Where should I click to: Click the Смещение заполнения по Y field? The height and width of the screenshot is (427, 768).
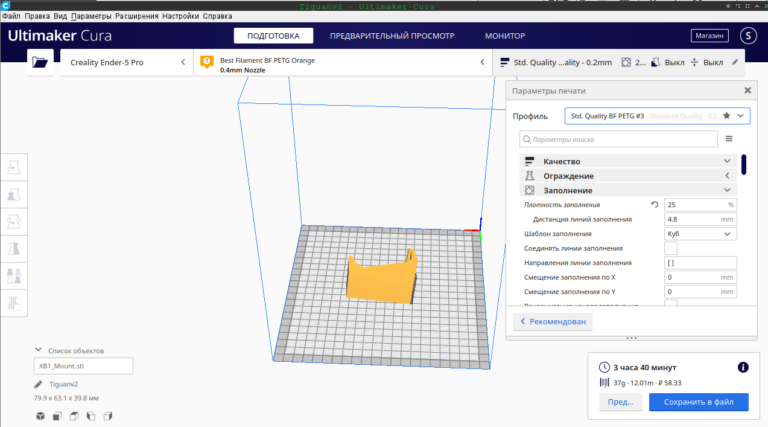(x=700, y=292)
